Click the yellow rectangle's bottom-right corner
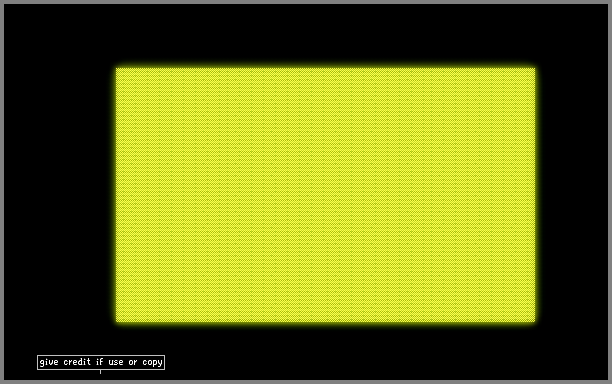This screenshot has width=612, height=384. pos(535,322)
